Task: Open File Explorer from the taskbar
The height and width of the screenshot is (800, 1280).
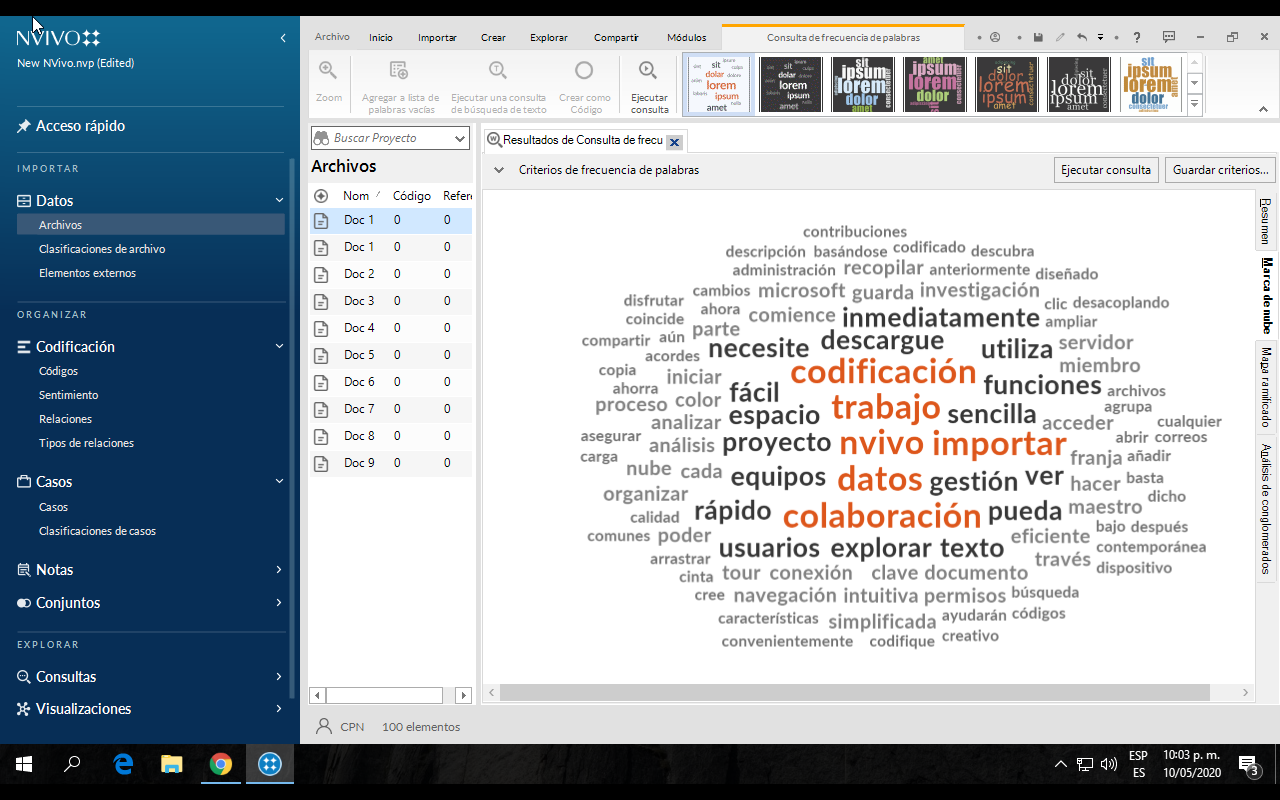Action: [x=172, y=765]
